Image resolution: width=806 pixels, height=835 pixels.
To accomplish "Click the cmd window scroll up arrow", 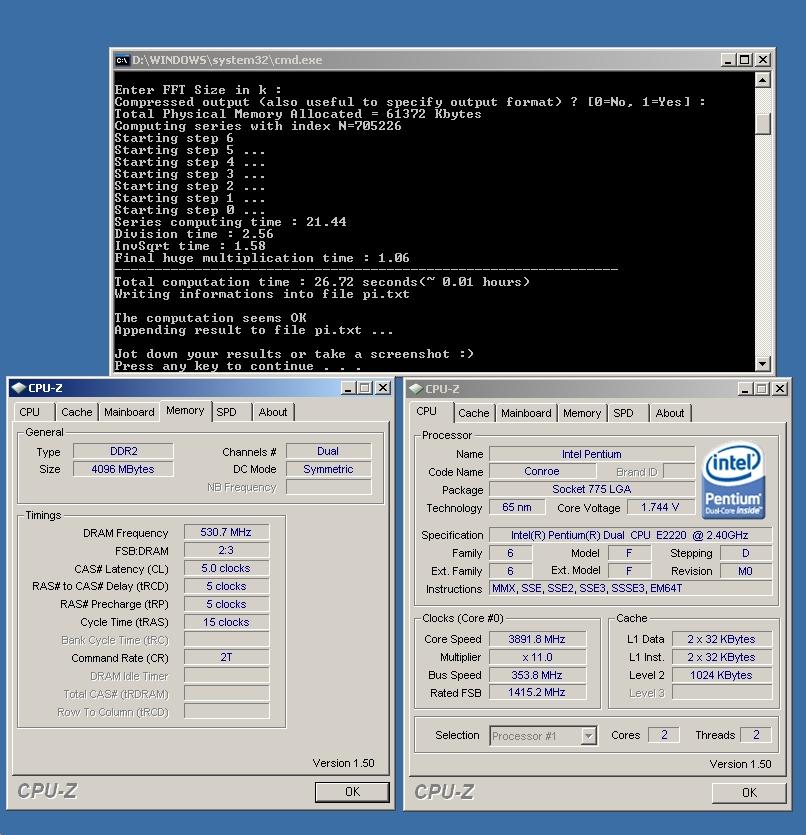I will (x=763, y=80).
